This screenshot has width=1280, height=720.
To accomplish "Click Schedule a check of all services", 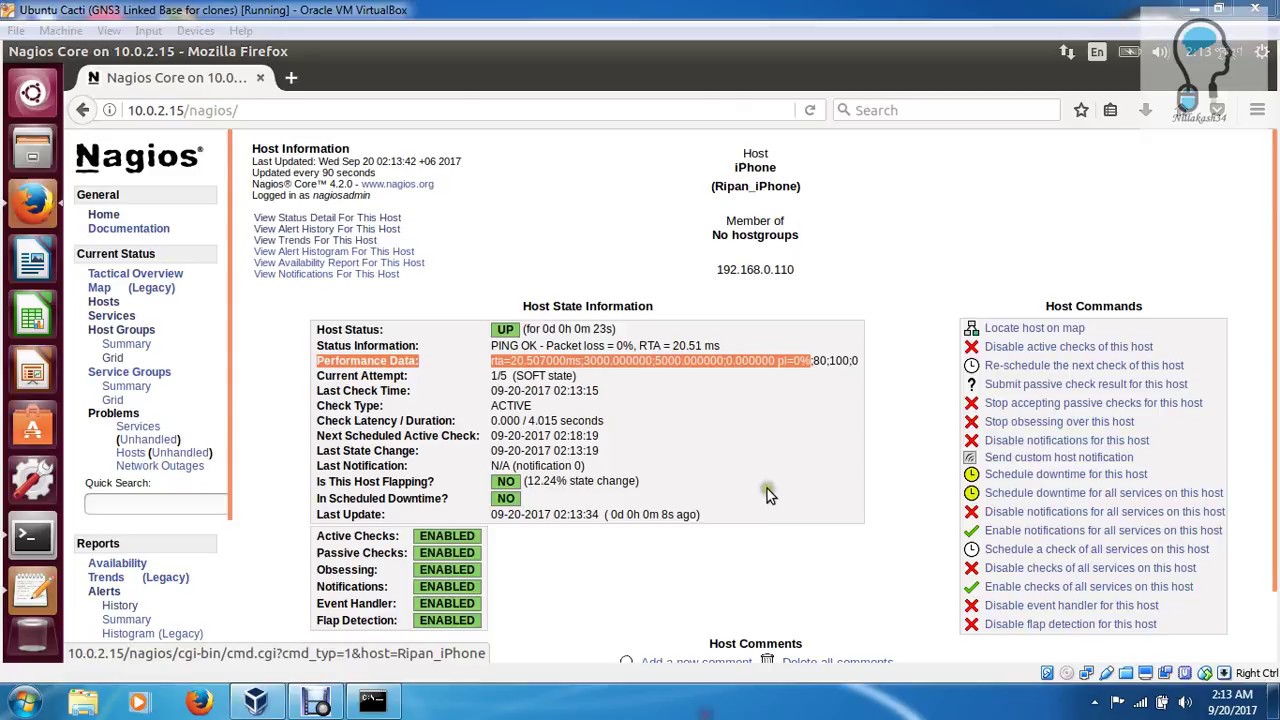I will 1096,549.
